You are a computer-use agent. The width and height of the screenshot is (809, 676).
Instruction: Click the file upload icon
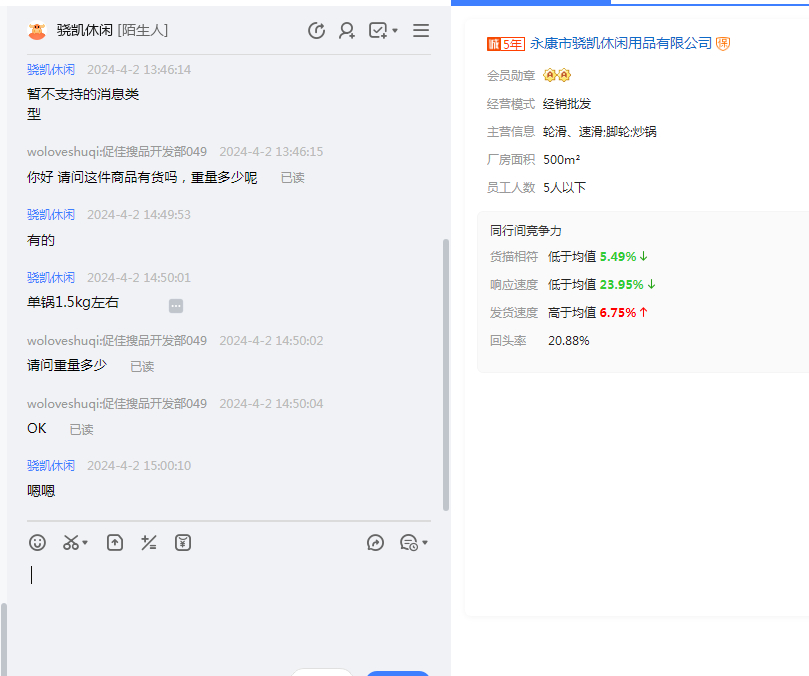pos(115,543)
